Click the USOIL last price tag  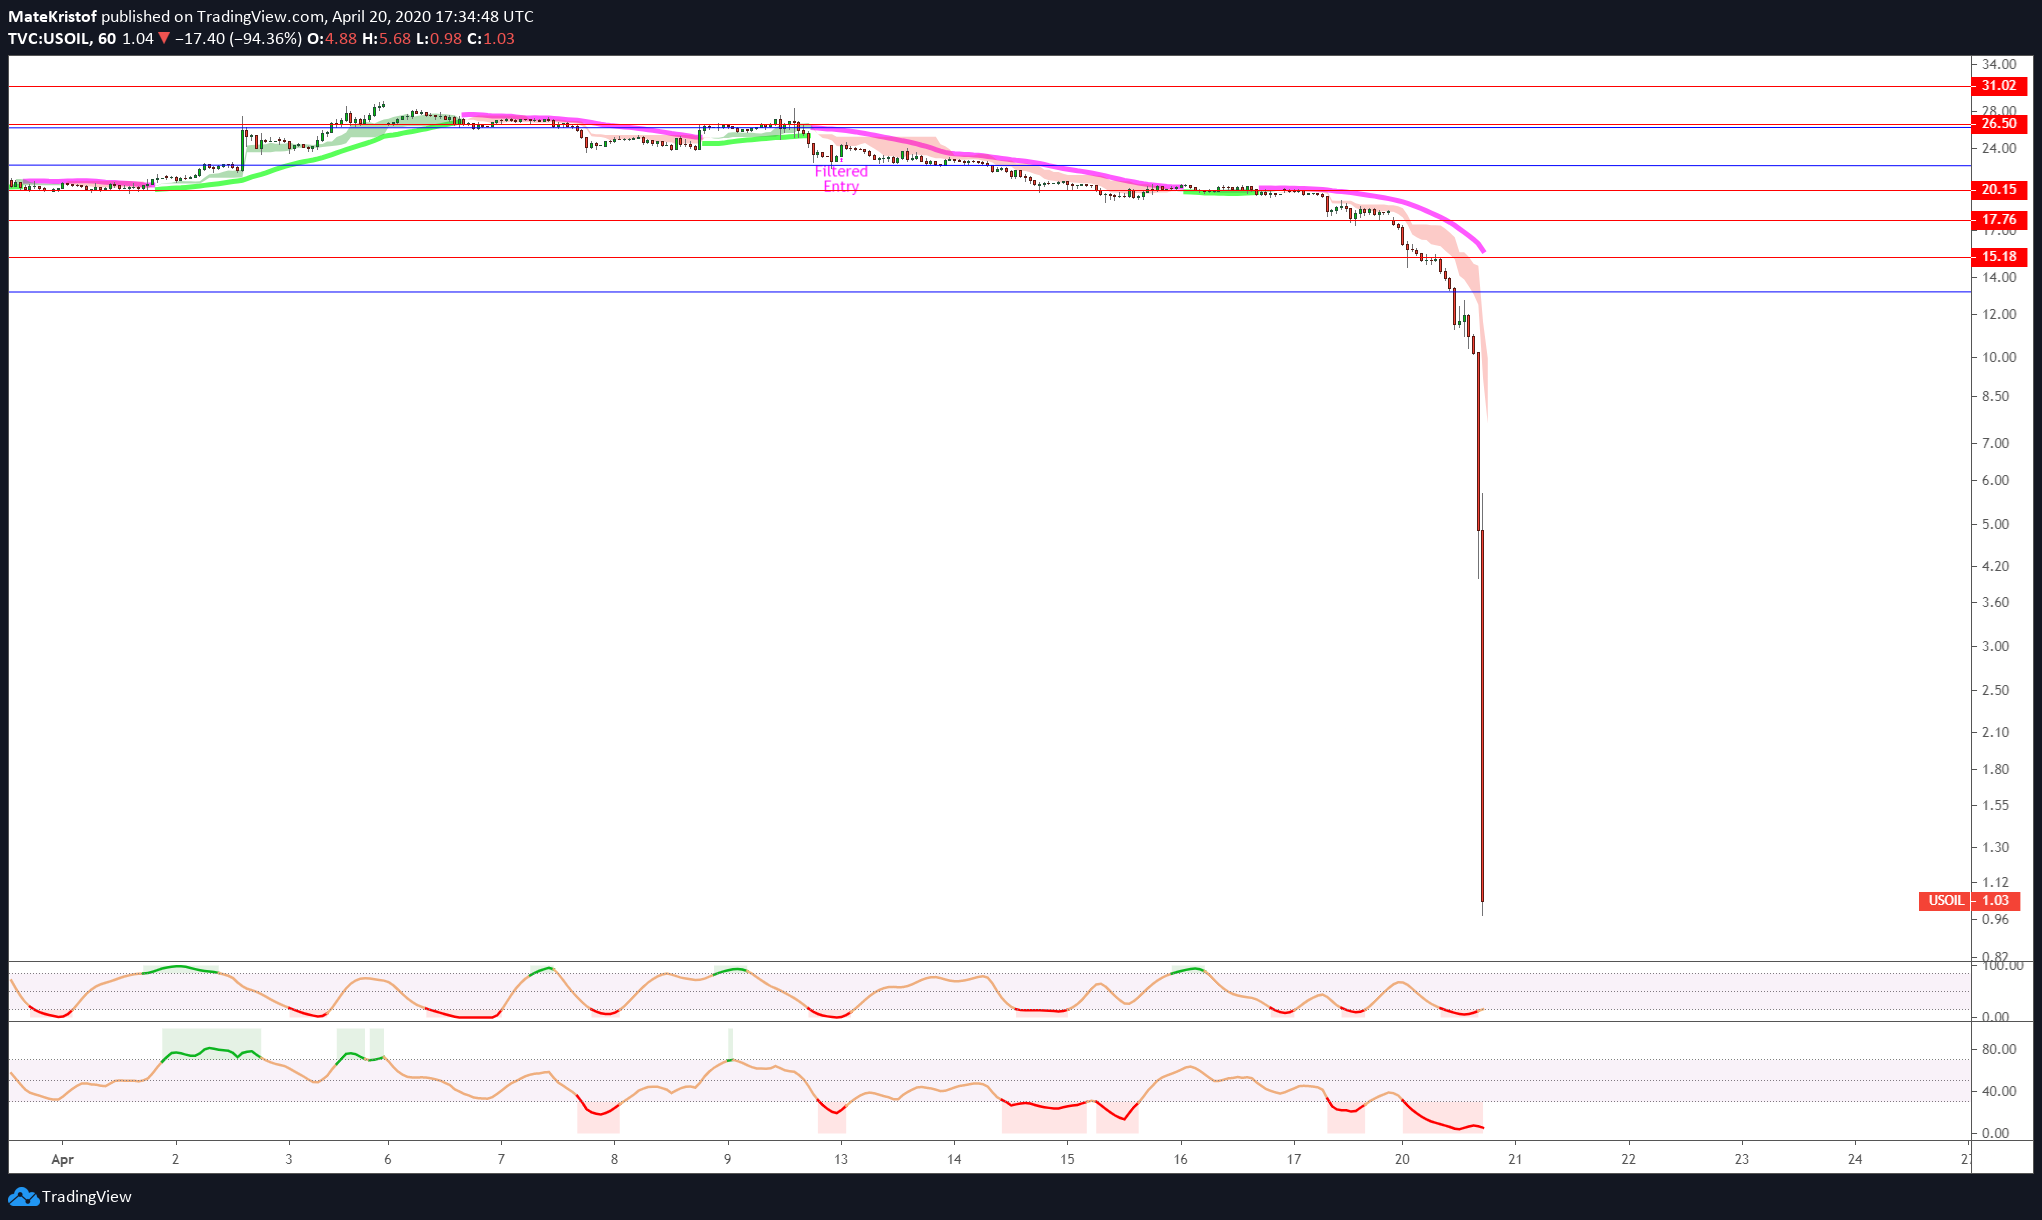coord(1945,901)
